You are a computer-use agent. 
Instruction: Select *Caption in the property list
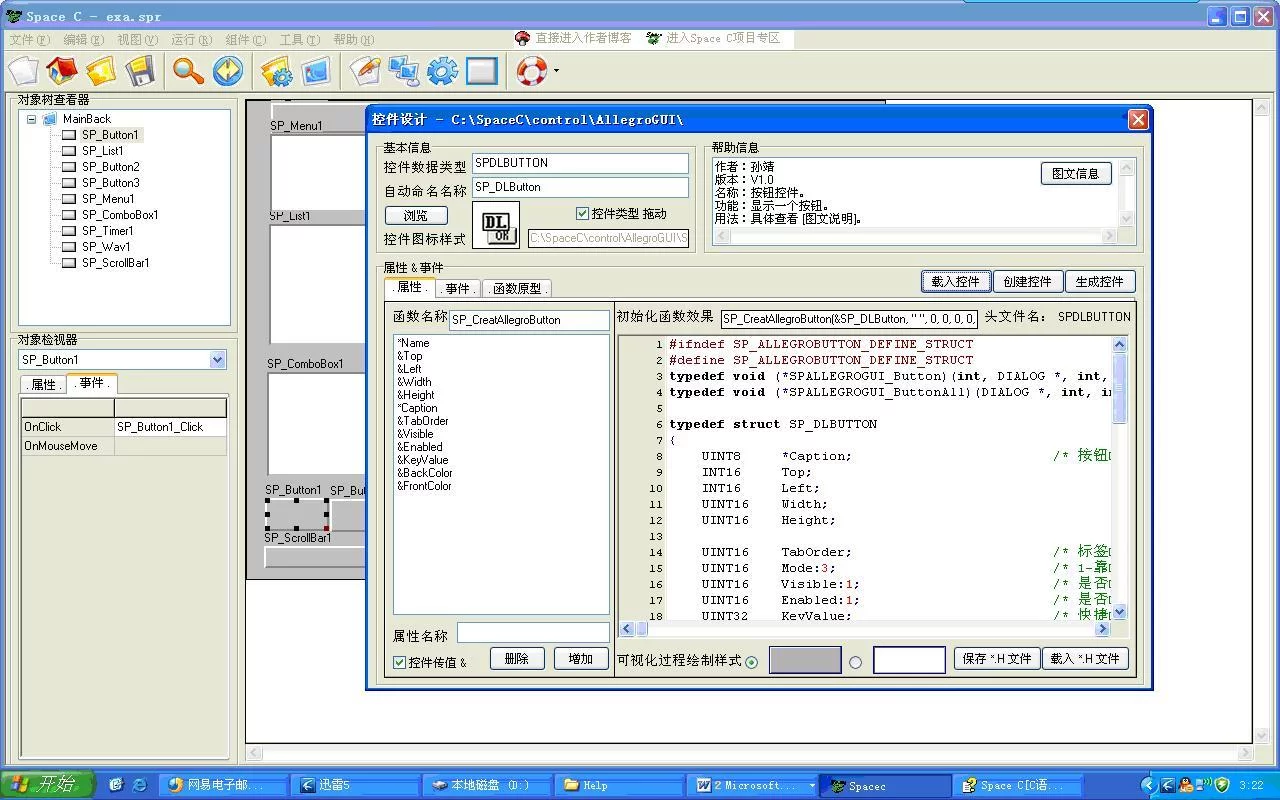[x=417, y=408]
